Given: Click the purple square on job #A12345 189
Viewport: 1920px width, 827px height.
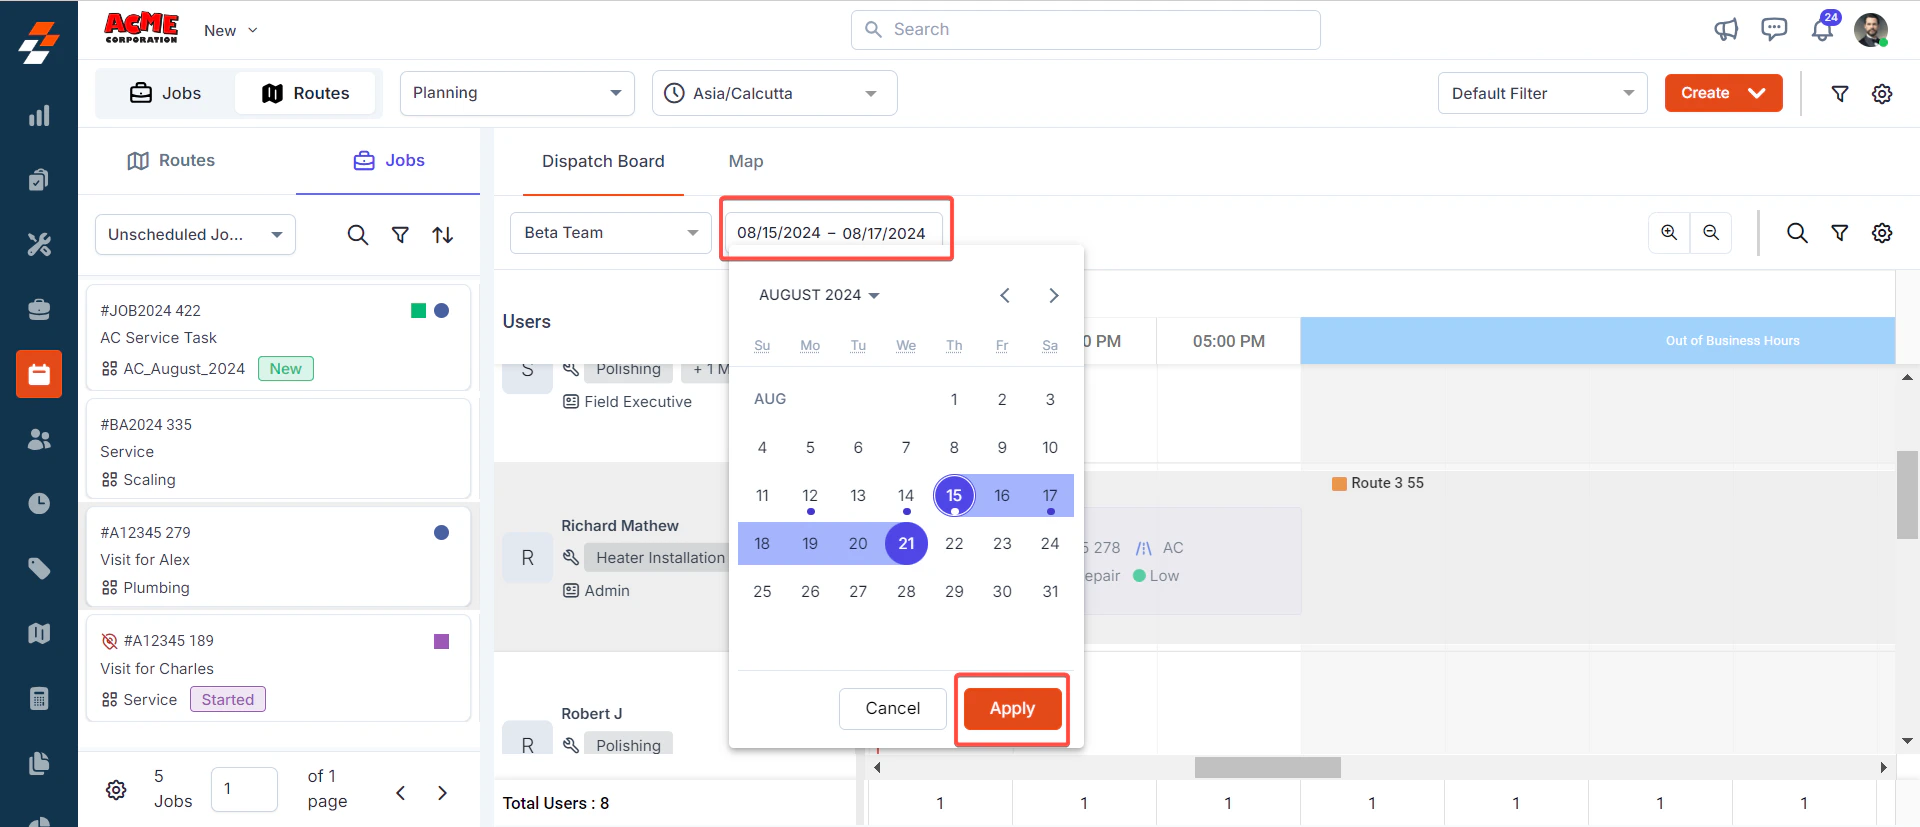Looking at the screenshot, I should (441, 641).
